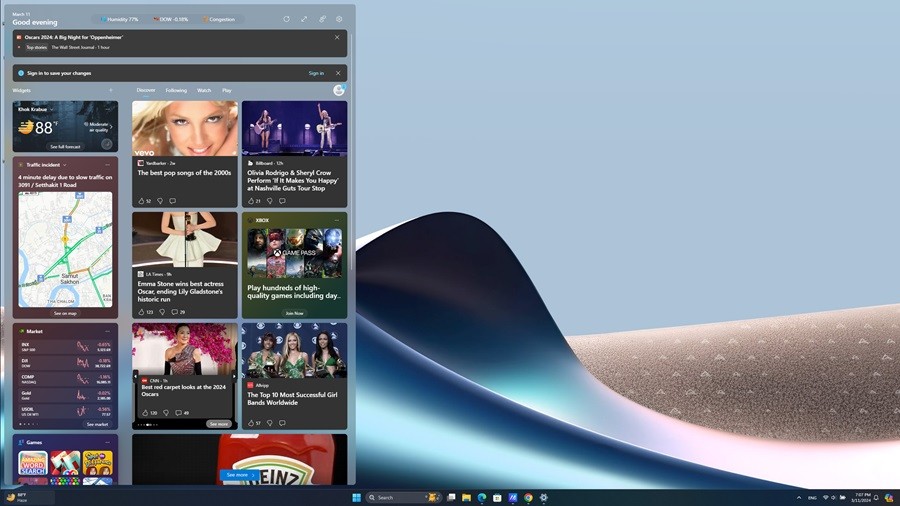Add a widget with plus icon
Image resolution: width=900 pixels, height=506 pixels.
(x=110, y=90)
